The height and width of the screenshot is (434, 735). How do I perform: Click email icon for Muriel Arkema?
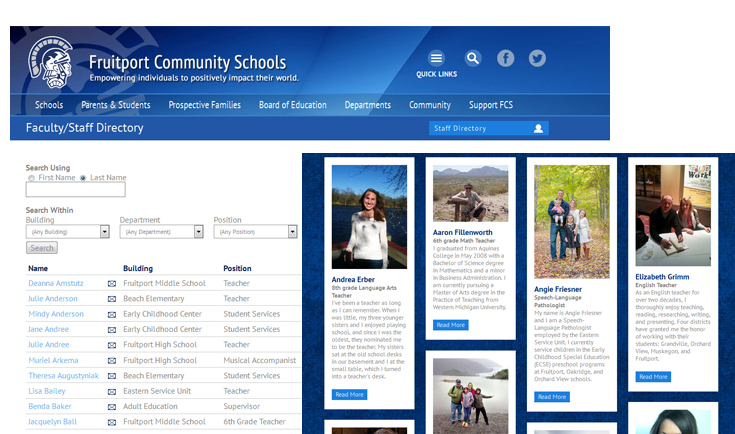click(x=112, y=361)
